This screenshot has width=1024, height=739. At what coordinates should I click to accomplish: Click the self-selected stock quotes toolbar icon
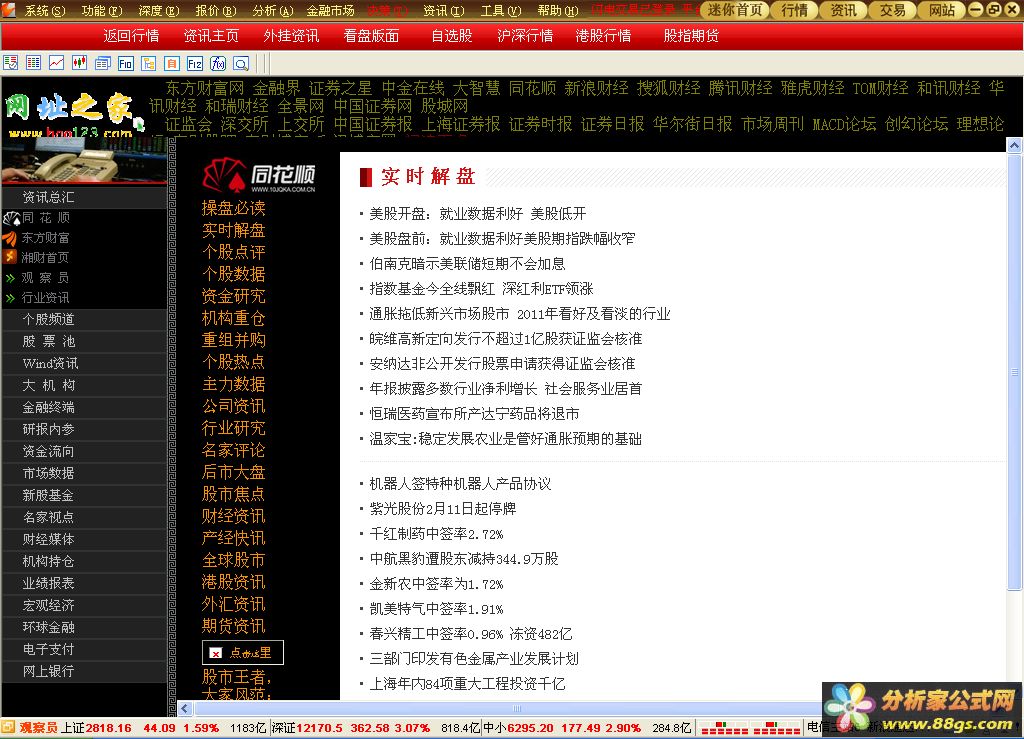10,63
